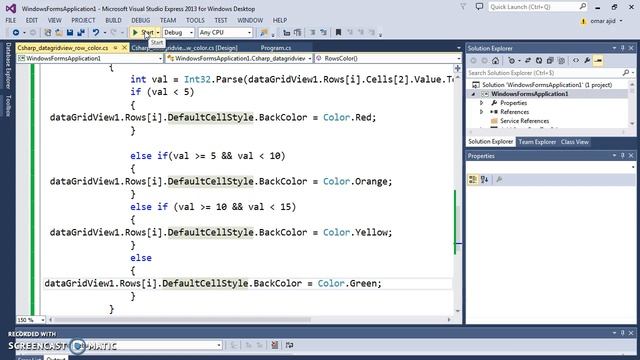Toggle pin on Csharp_datagridview_row_color.cs tab
The height and width of the screenshot is (360, 640).
[x=116, y=48]
